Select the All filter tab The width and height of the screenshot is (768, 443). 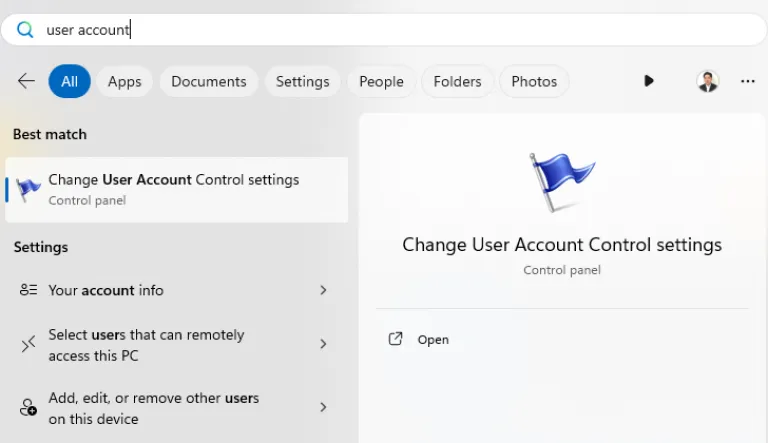69,82
